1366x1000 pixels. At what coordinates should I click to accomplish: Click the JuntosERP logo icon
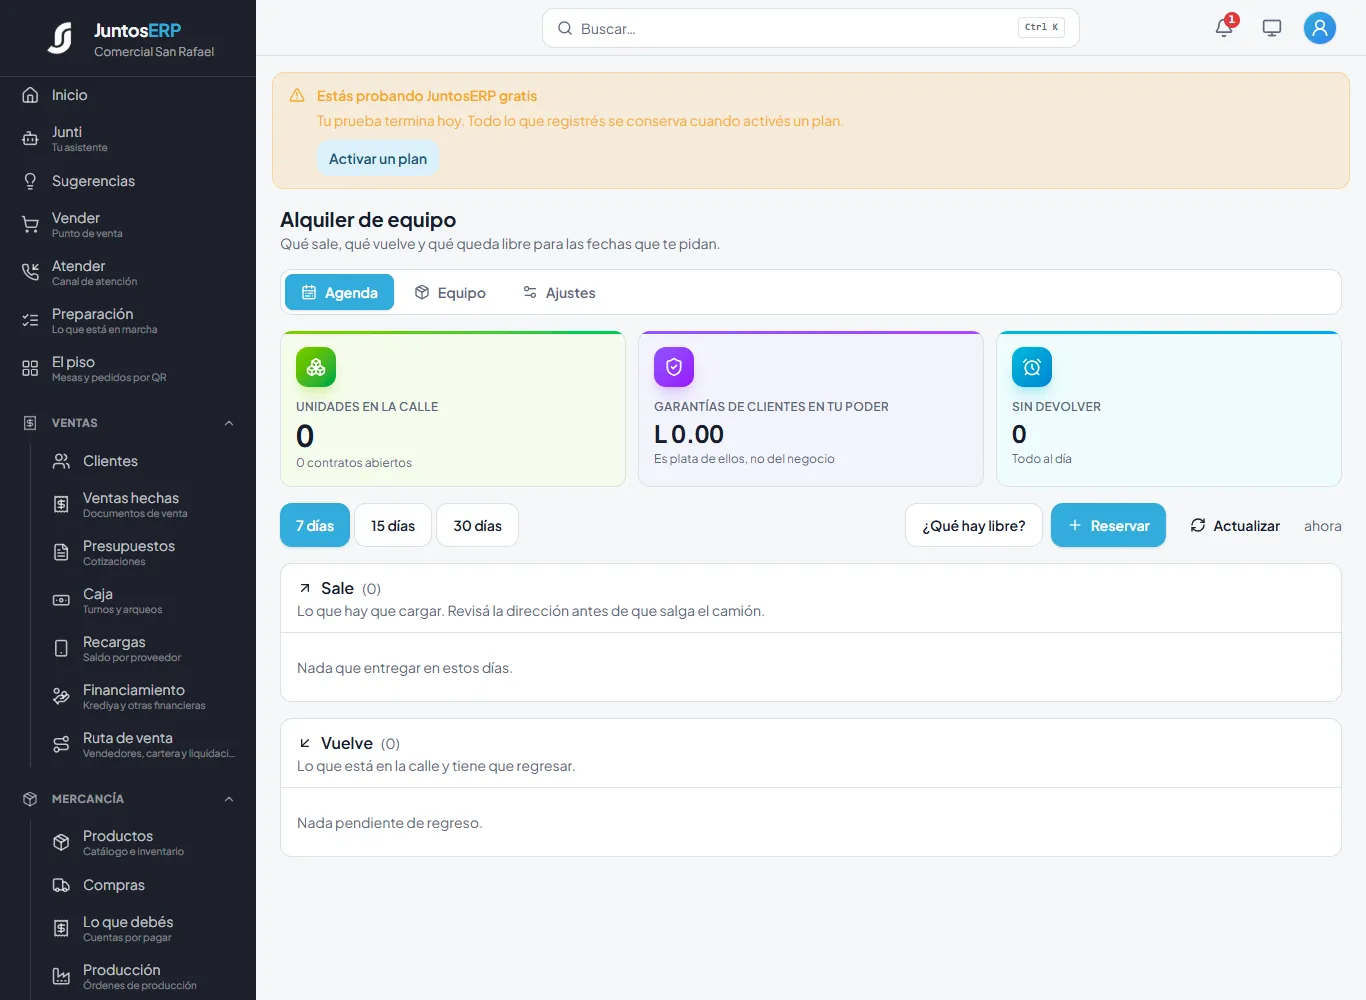click(60, 38)
